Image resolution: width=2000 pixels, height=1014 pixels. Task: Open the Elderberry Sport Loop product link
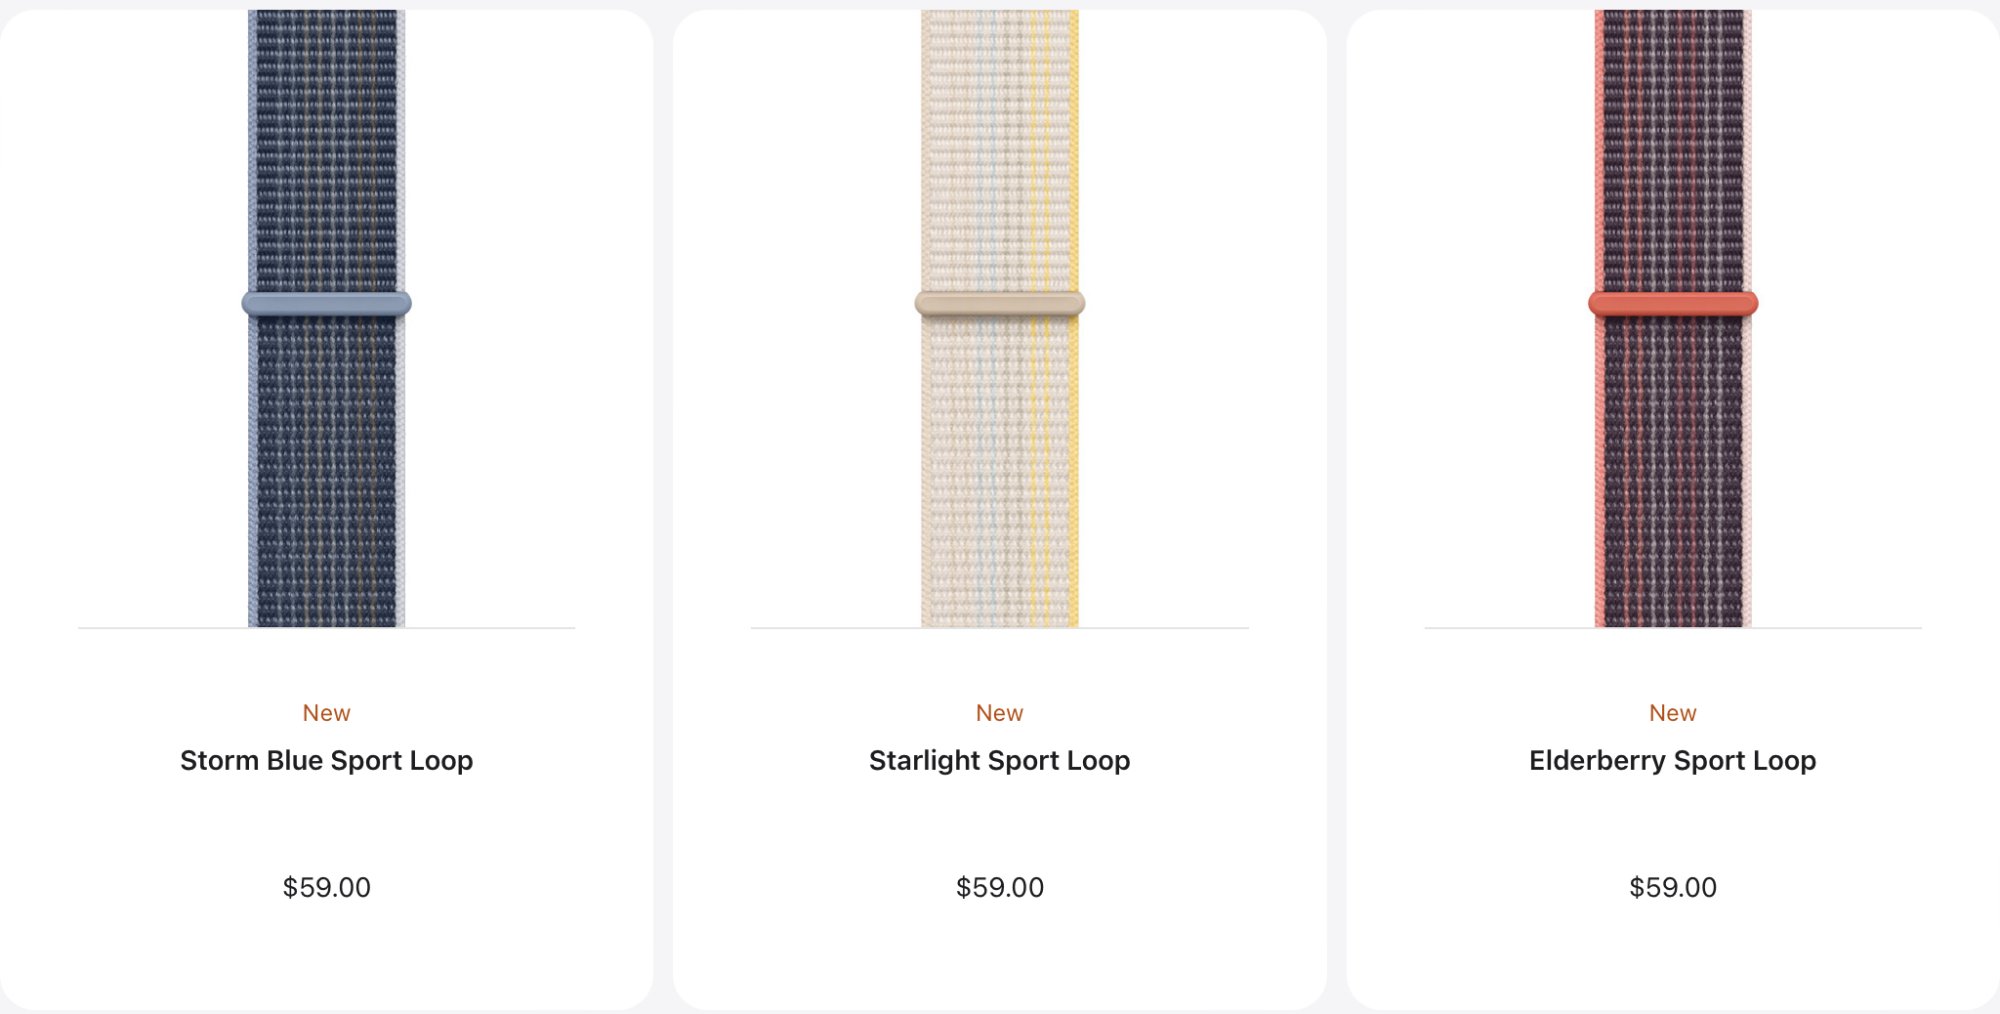coord(1672,761)
